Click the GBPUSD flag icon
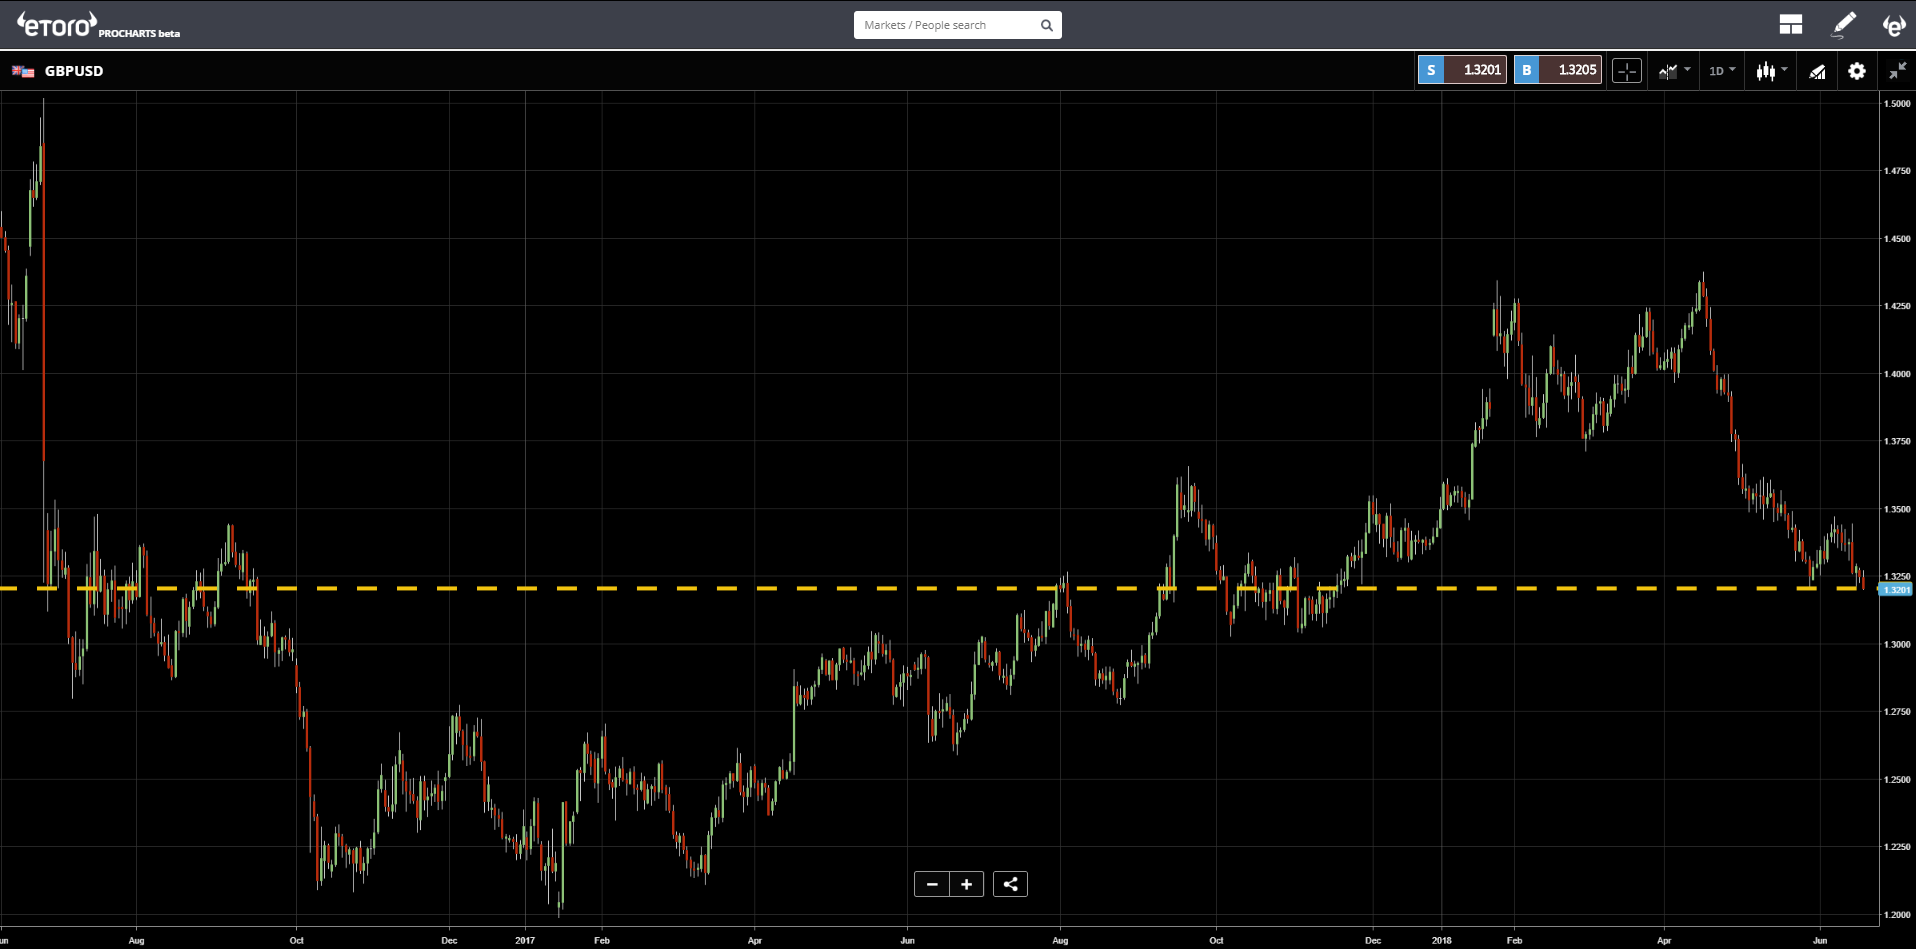The image size is (1916, 949). click(x=23, y=71)
